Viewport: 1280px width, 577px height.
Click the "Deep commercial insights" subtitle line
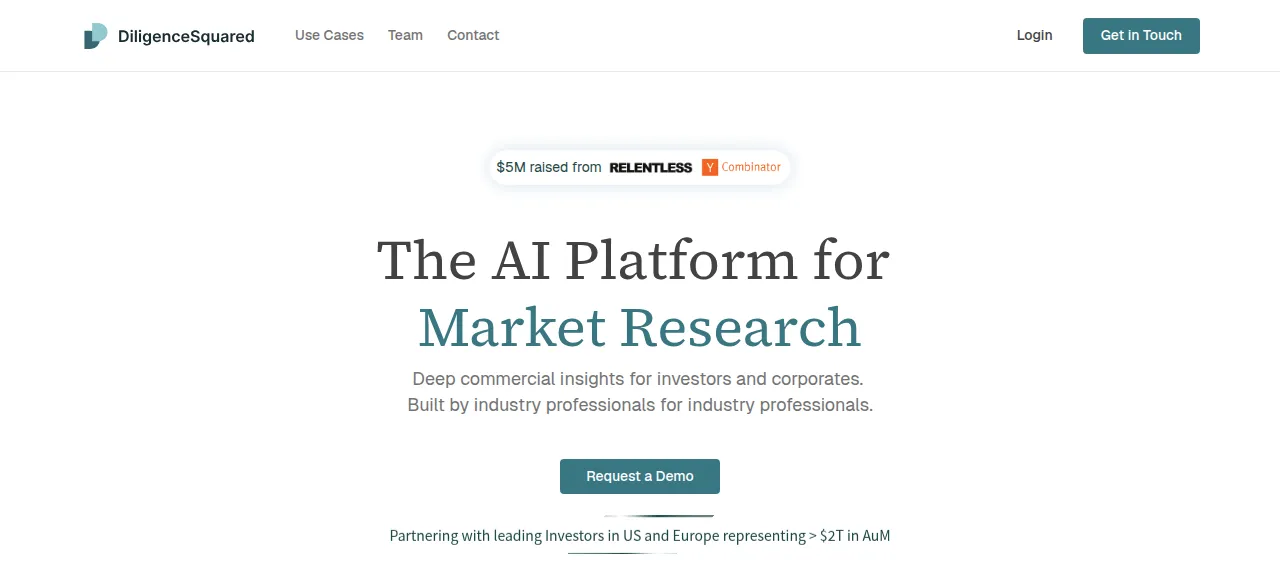pos(638,379)
